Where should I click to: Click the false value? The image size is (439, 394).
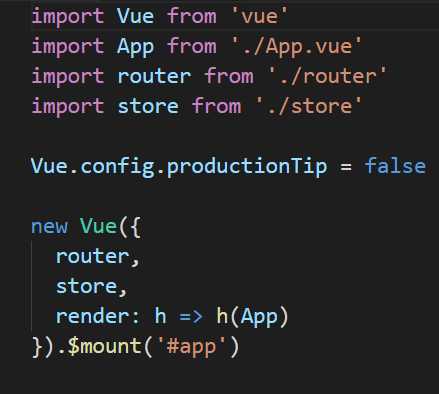tap(395, 166)
